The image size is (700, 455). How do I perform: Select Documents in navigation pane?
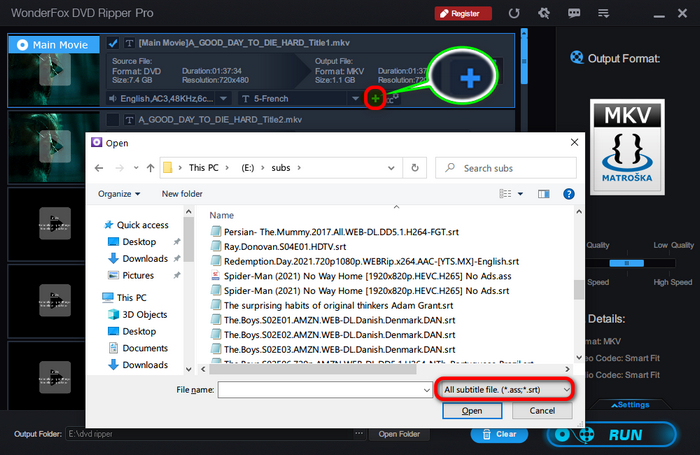point(145,348)
